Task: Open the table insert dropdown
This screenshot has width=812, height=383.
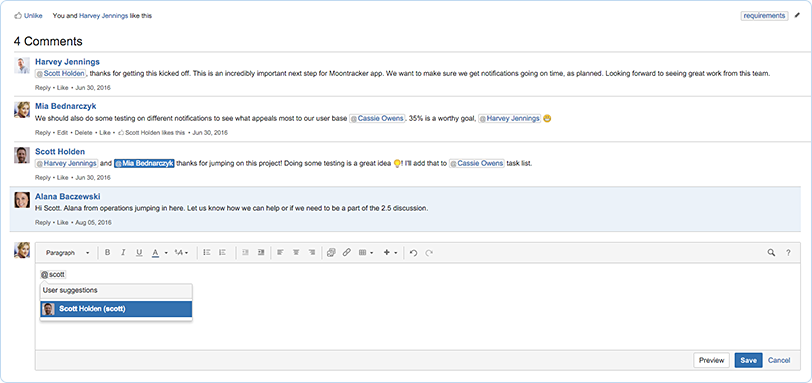Action: pyautogui.click(x=366, y=253)
